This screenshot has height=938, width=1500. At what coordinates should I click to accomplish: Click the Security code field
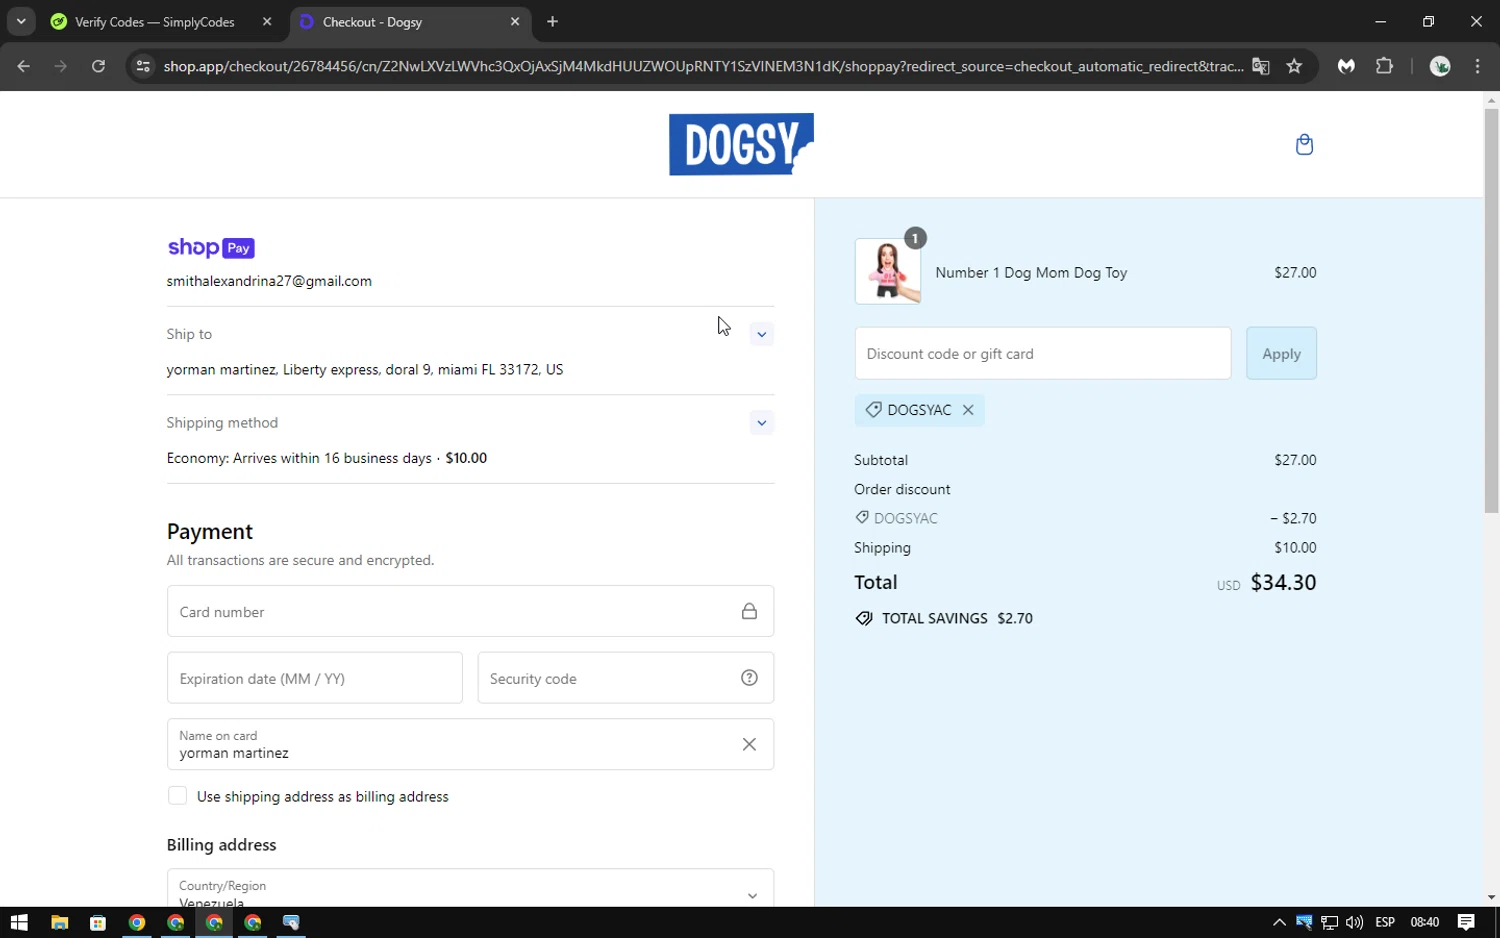coord(626,678)
